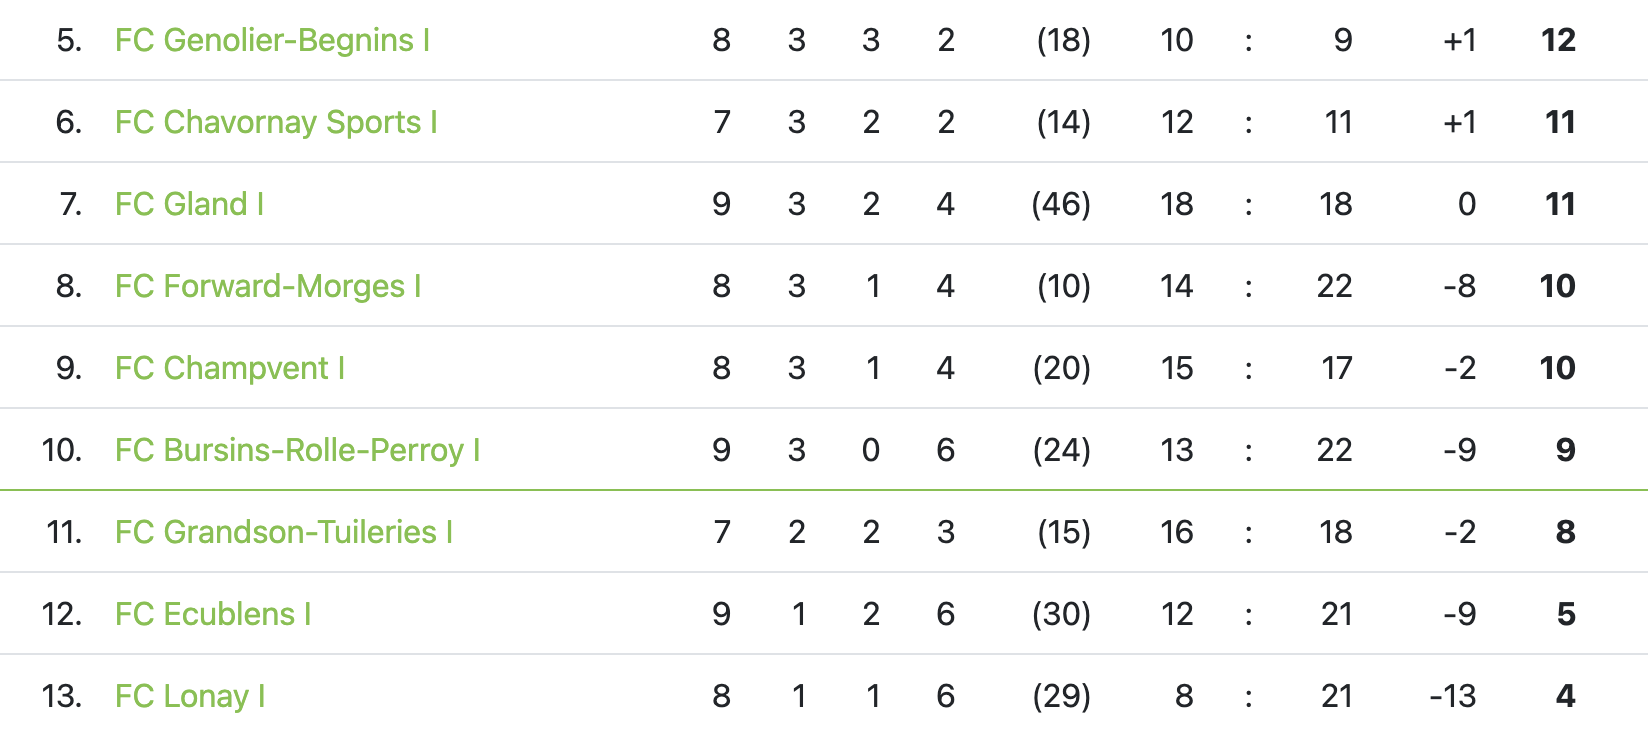Screen dimensions: 1648x732
Task: Click the -13 goal difference of FC Lonay
Action: click(x=1452, y=696)
